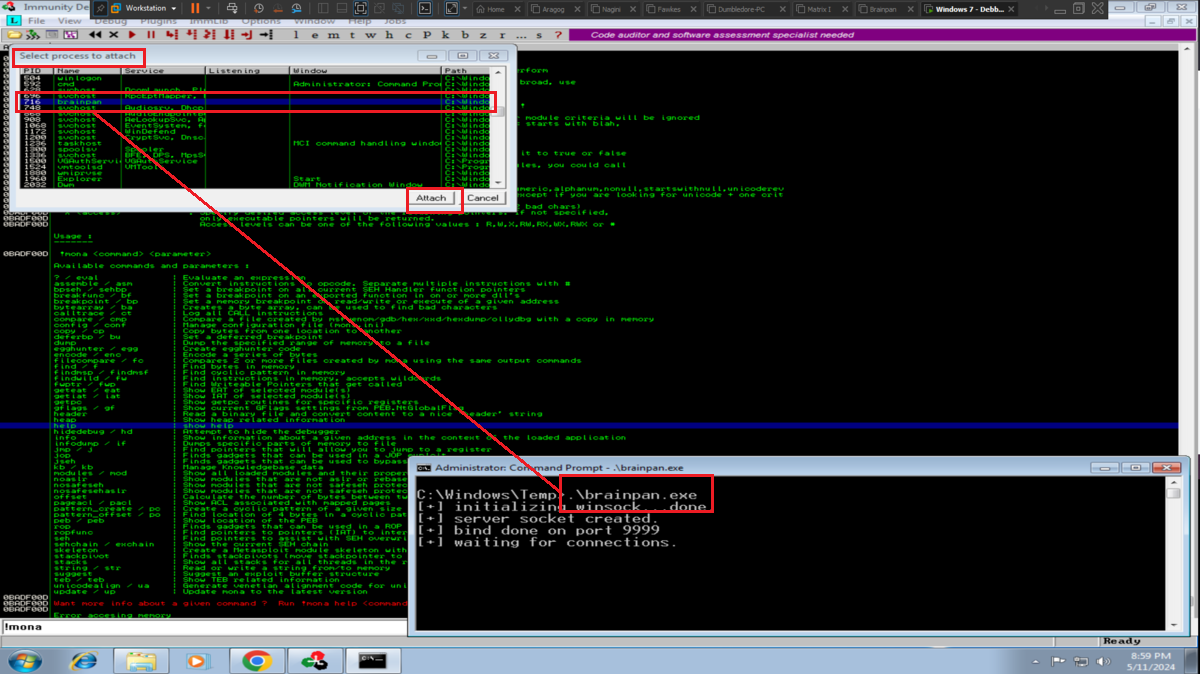
Task: Show threads with 't' toolbar letter
Action: [352, 35]
